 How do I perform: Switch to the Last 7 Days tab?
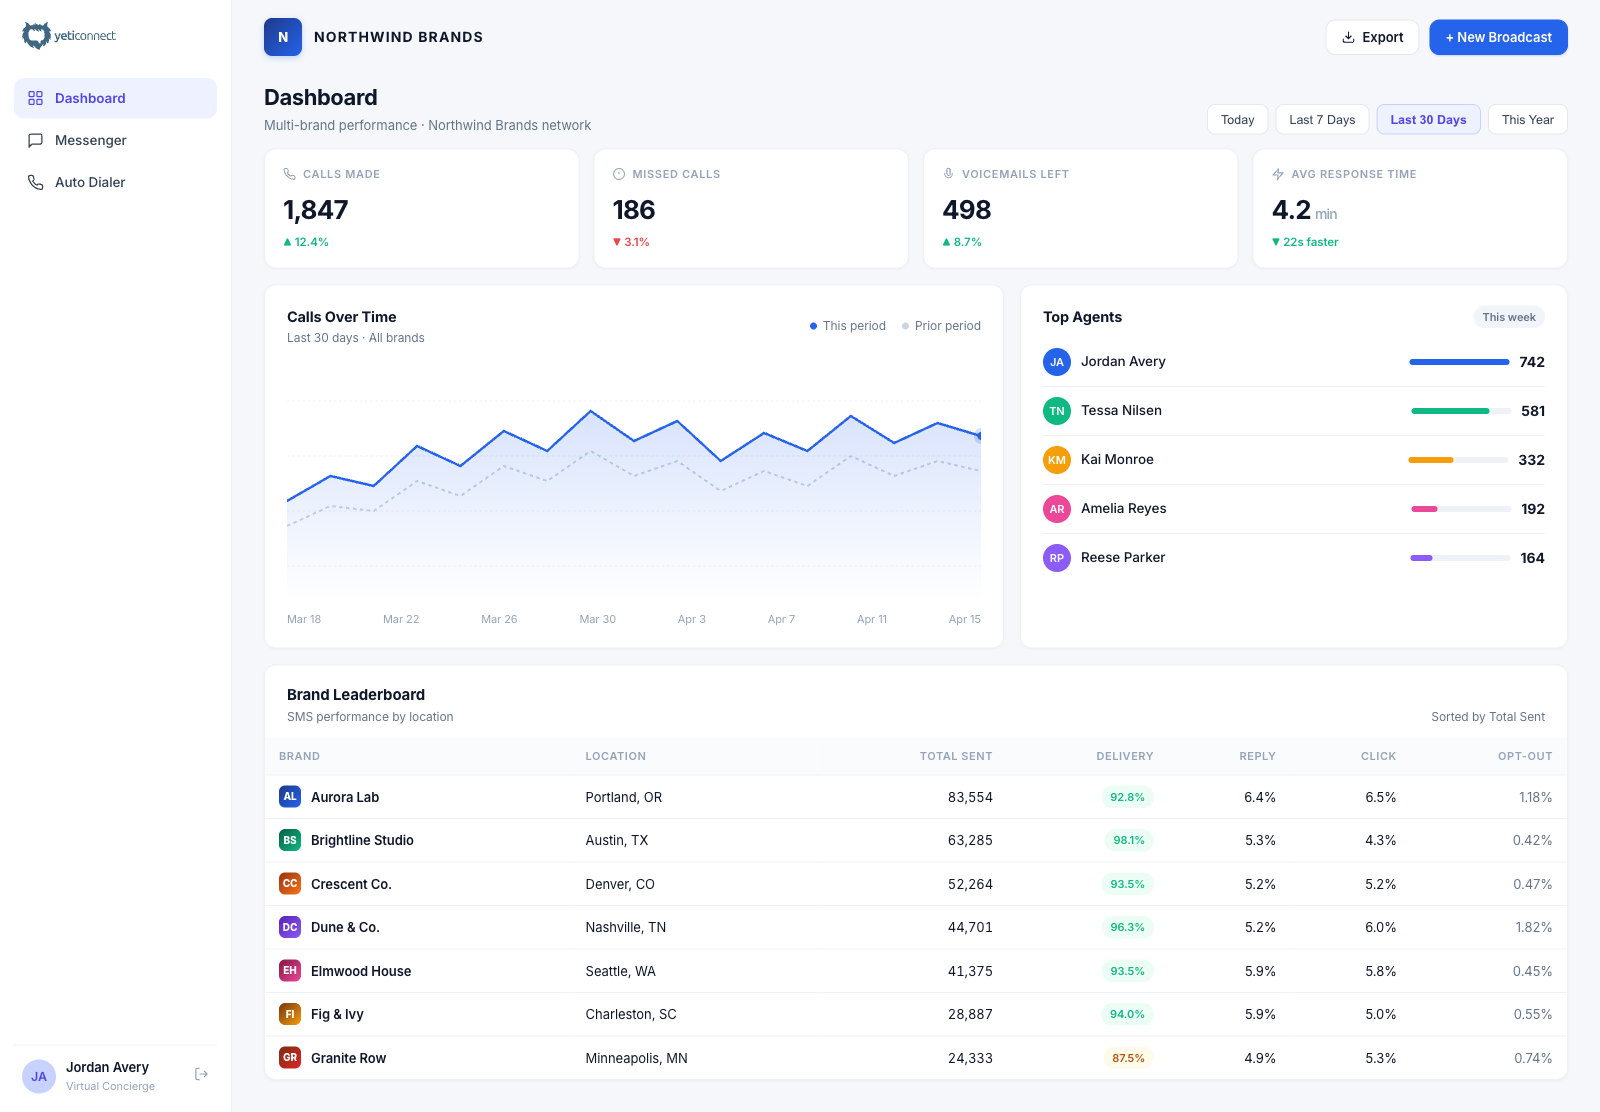point(1322,119)
